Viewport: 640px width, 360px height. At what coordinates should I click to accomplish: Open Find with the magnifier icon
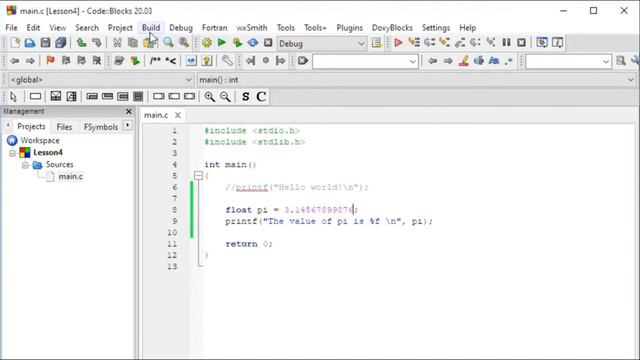[x=168, y=43]
